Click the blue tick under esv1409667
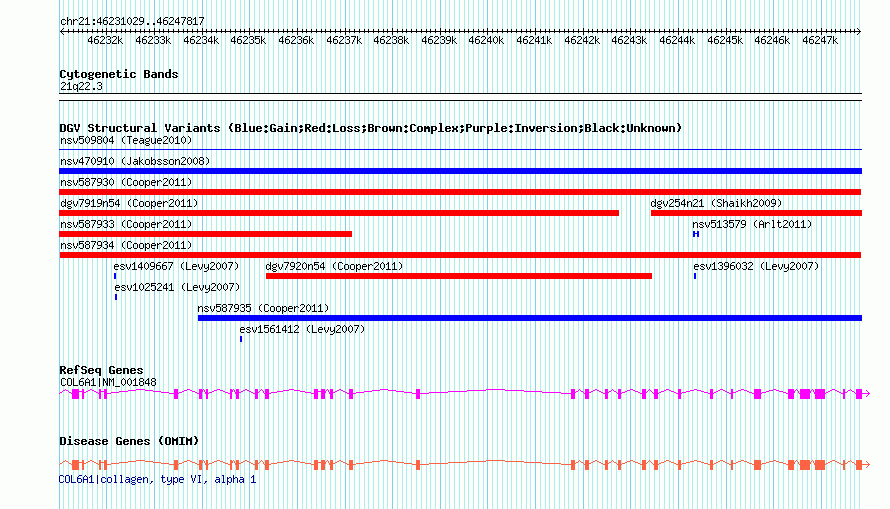This screenshot has width=890, height=509. tap(115, 276)
